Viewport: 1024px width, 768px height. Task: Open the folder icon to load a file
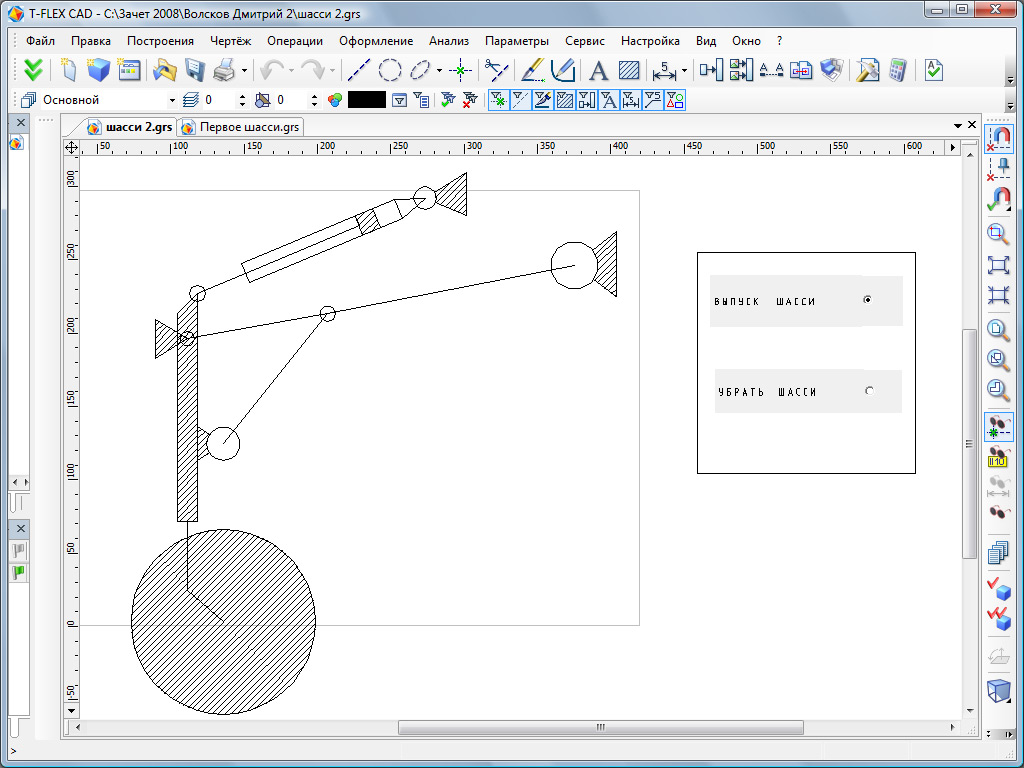(164, 70)
